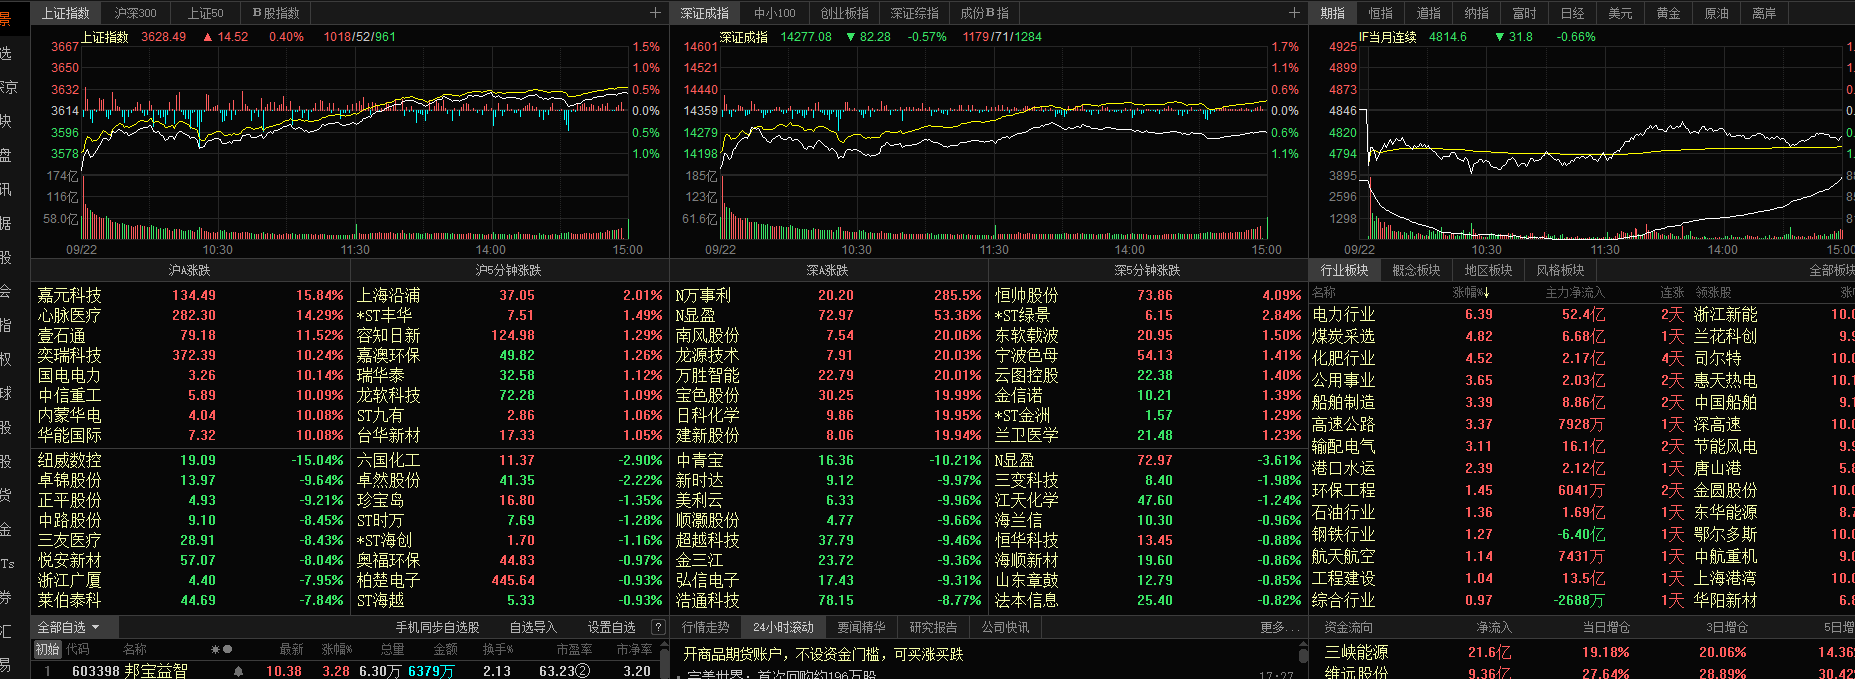Sort the watchlist by the 换手% column
This screenshot has height=679, width=1855.
[497, 649]
